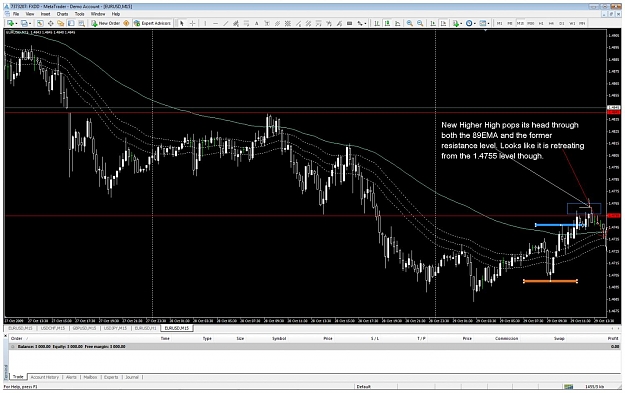625x393 pixels.
Task: Click the Default profile status bar entry
Action: pyautogui.click(x=363, y=386)
